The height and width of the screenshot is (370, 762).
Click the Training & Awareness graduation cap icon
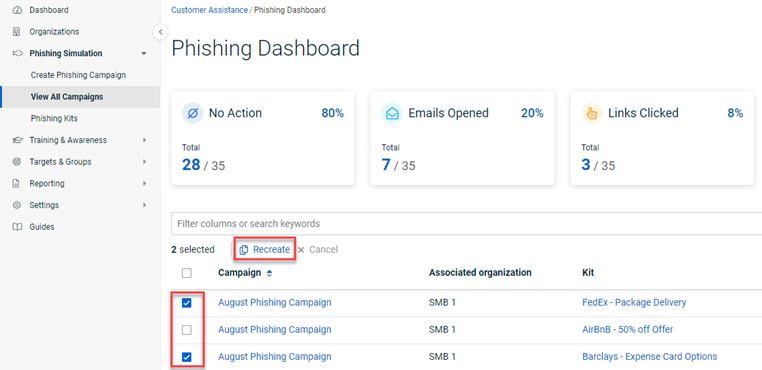[17, 140]
